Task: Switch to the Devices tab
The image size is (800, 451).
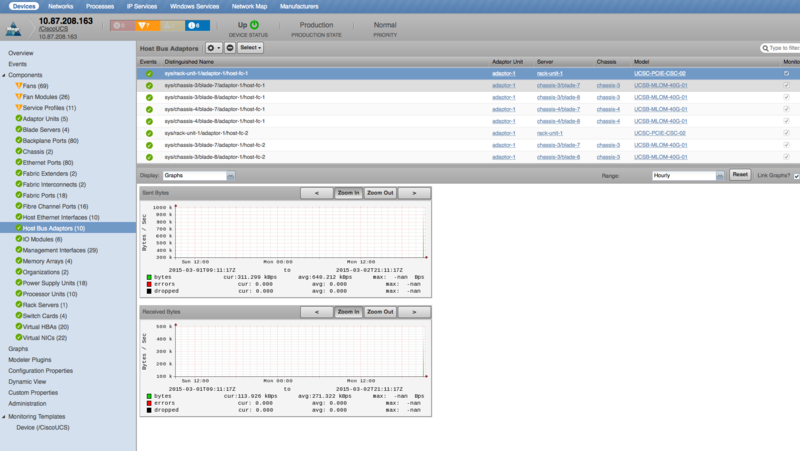Action: pyautogui.click(x=24, y=6)
